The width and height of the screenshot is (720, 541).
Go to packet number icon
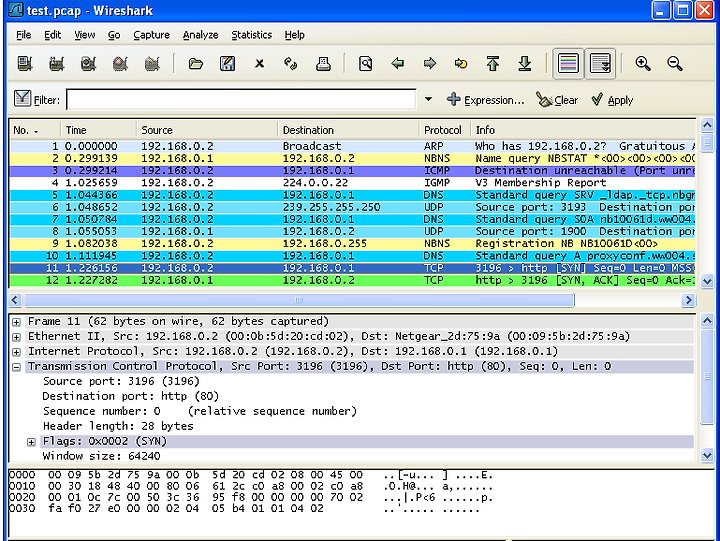(x=461, y=63)
